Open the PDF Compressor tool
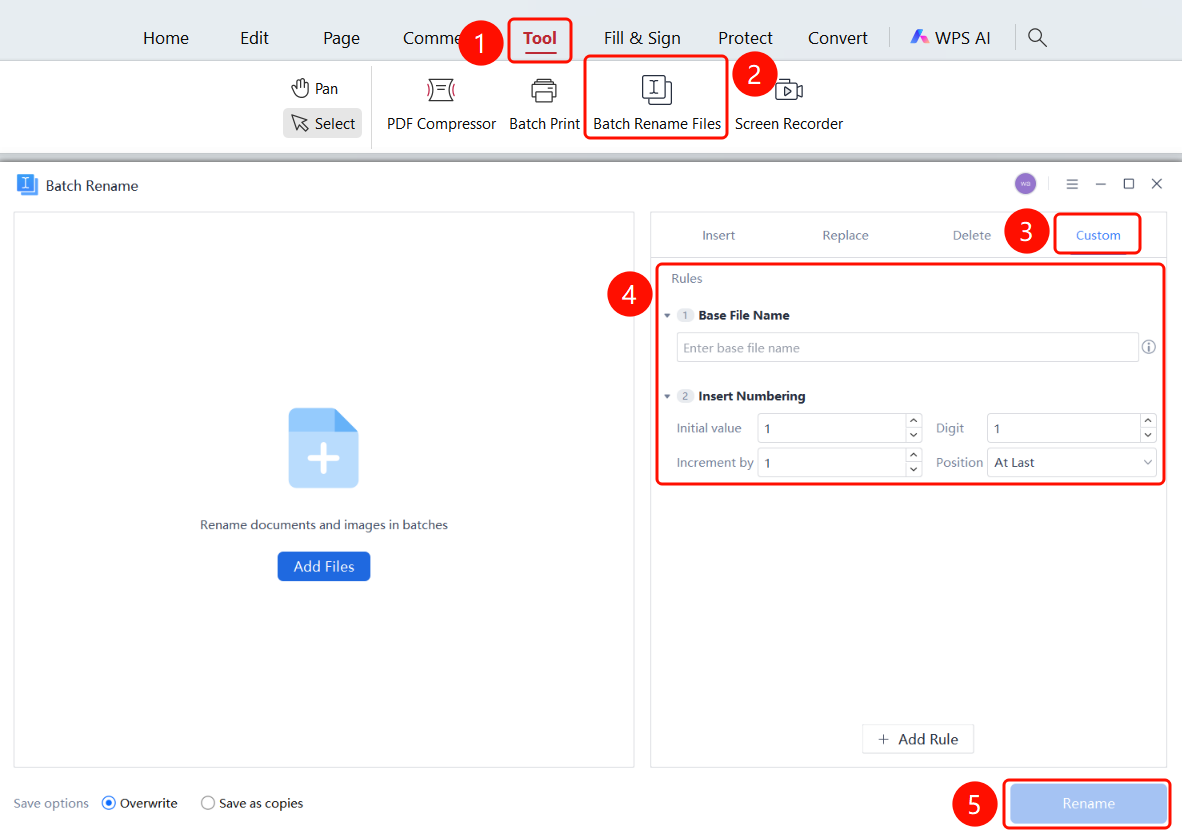1182x836 pixels. tap(441, 105)
